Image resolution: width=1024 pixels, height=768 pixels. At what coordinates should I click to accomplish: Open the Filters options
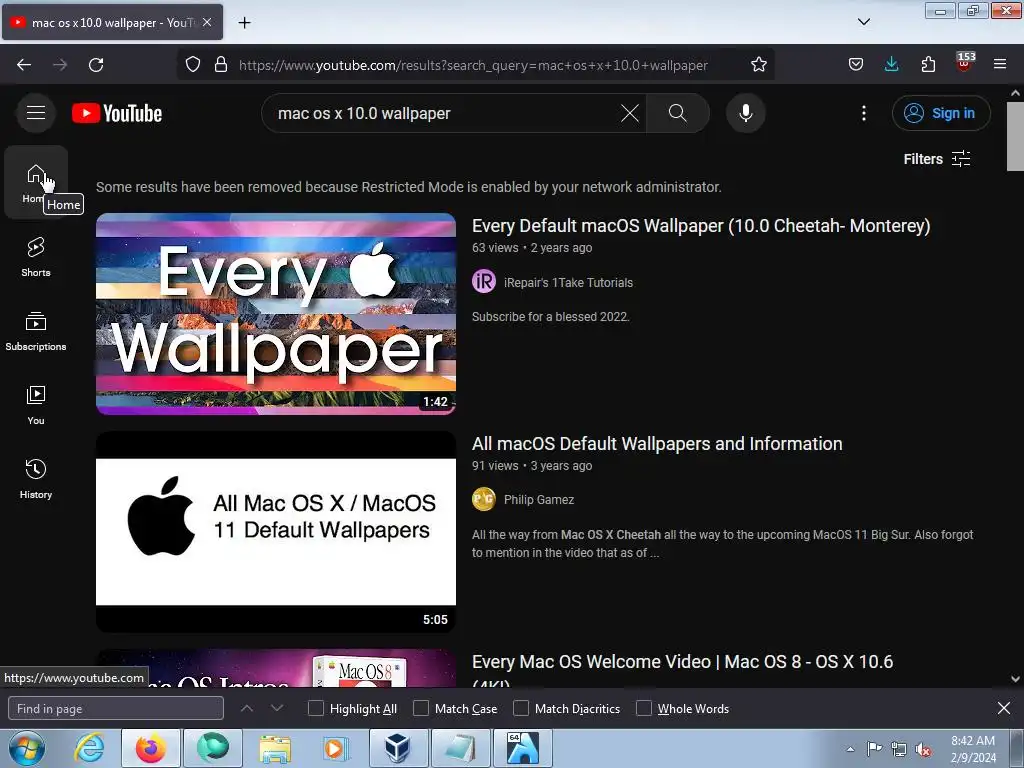point(936,159)
